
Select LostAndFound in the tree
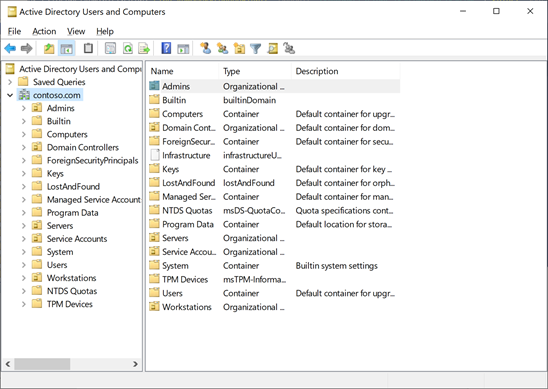coord(73,186)
